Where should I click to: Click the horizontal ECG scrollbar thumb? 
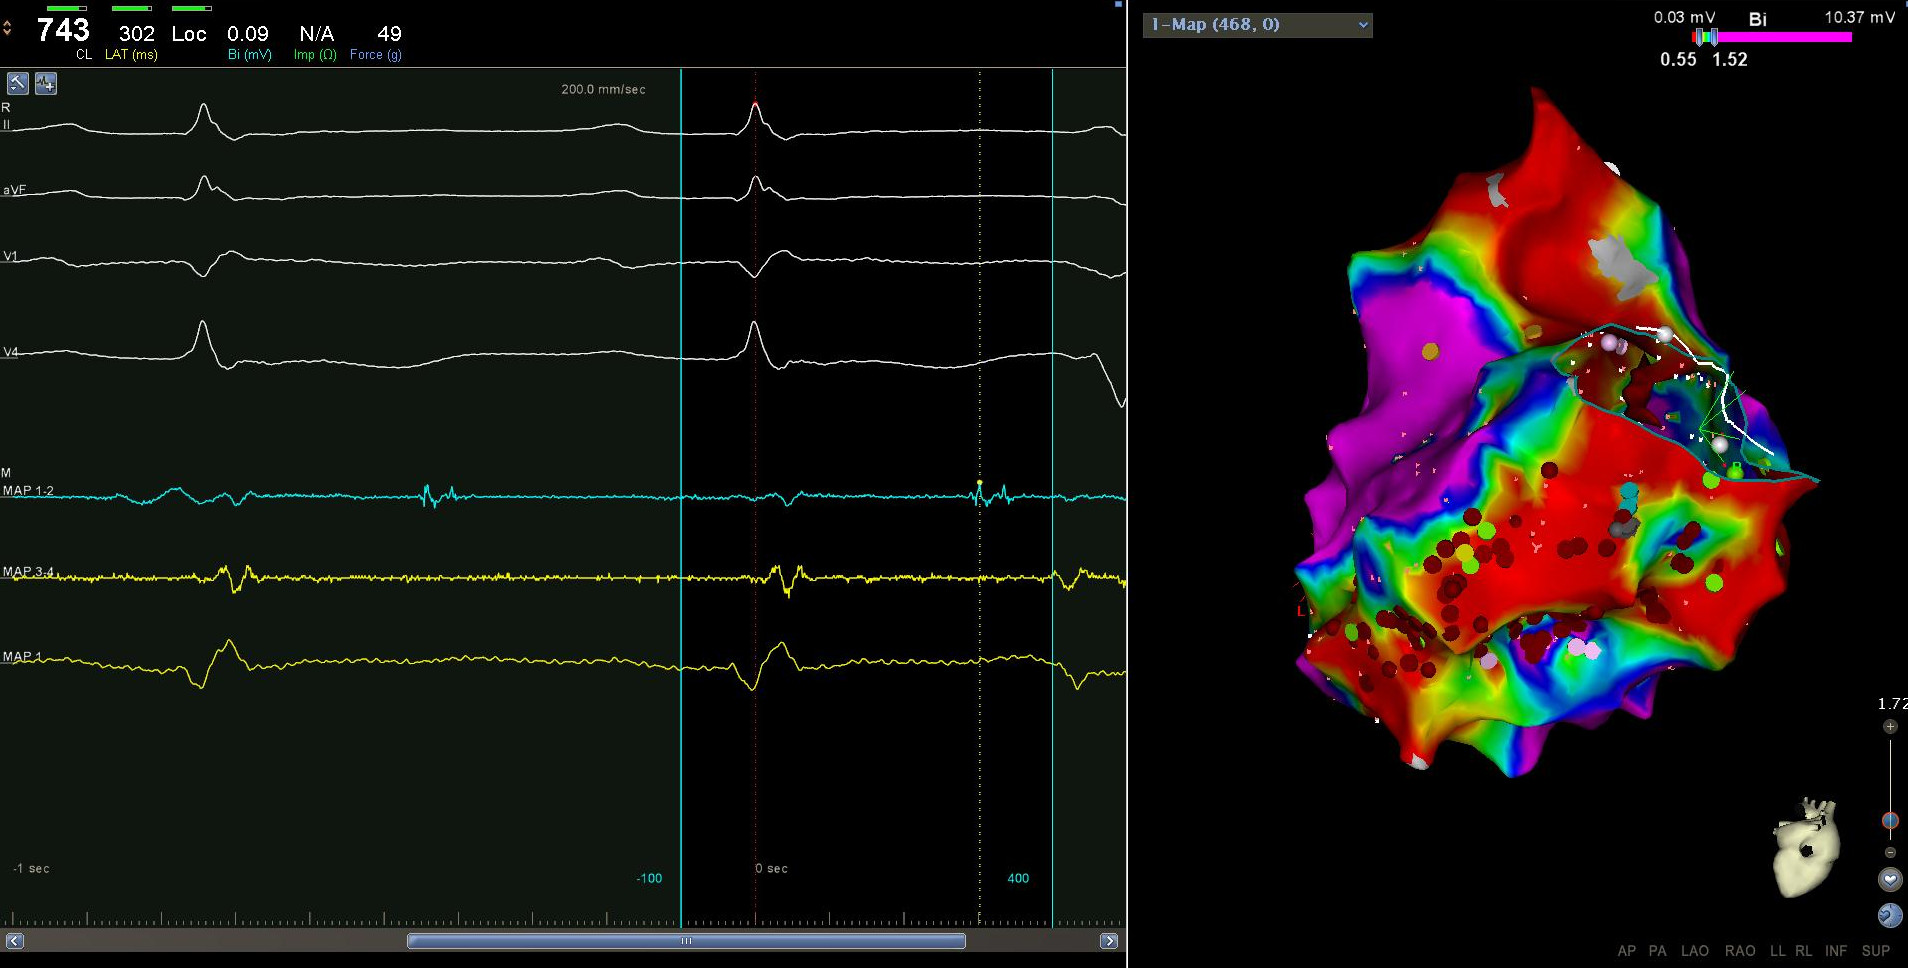686,941
